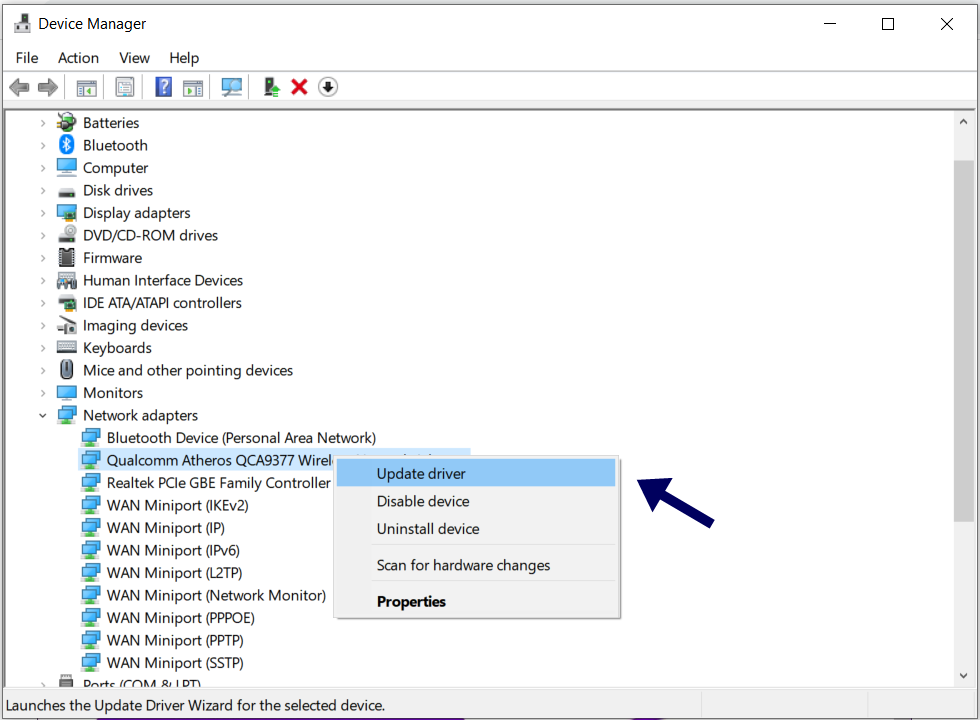The width and height of the screenshot is (980, 720).
Task: Choose Update driver from context menu
Action: (421, 474)
